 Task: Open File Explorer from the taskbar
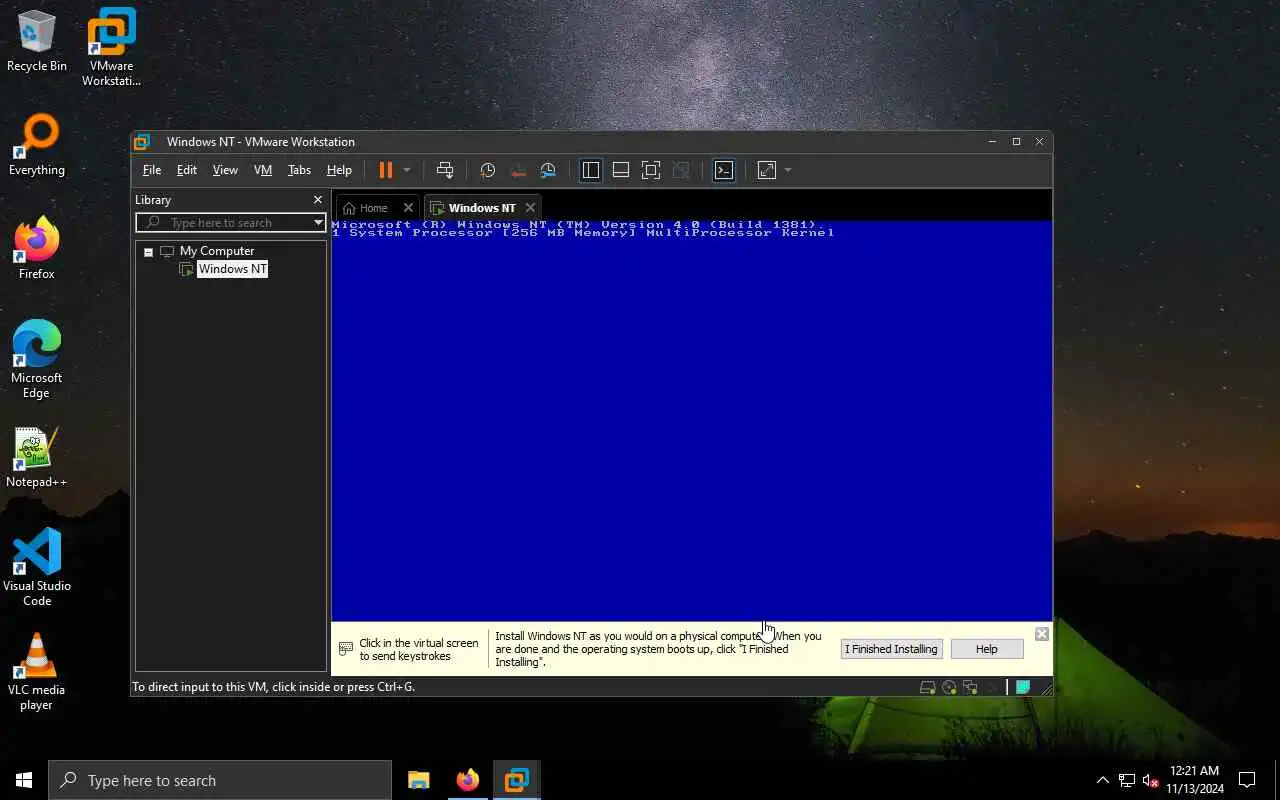coord(419,780)
